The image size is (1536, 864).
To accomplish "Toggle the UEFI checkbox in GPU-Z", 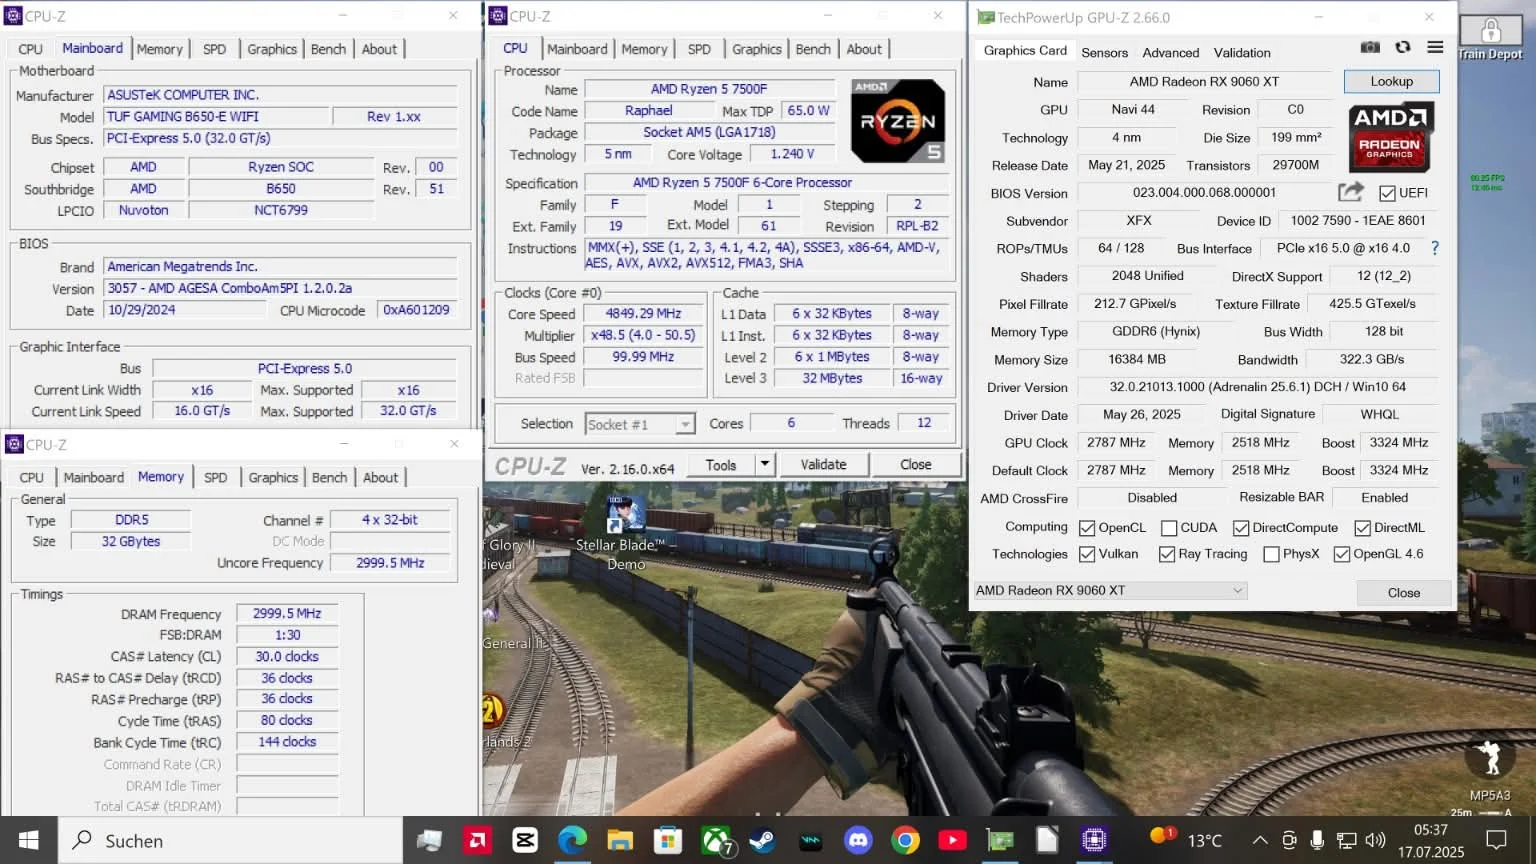I will (1387, 193).
